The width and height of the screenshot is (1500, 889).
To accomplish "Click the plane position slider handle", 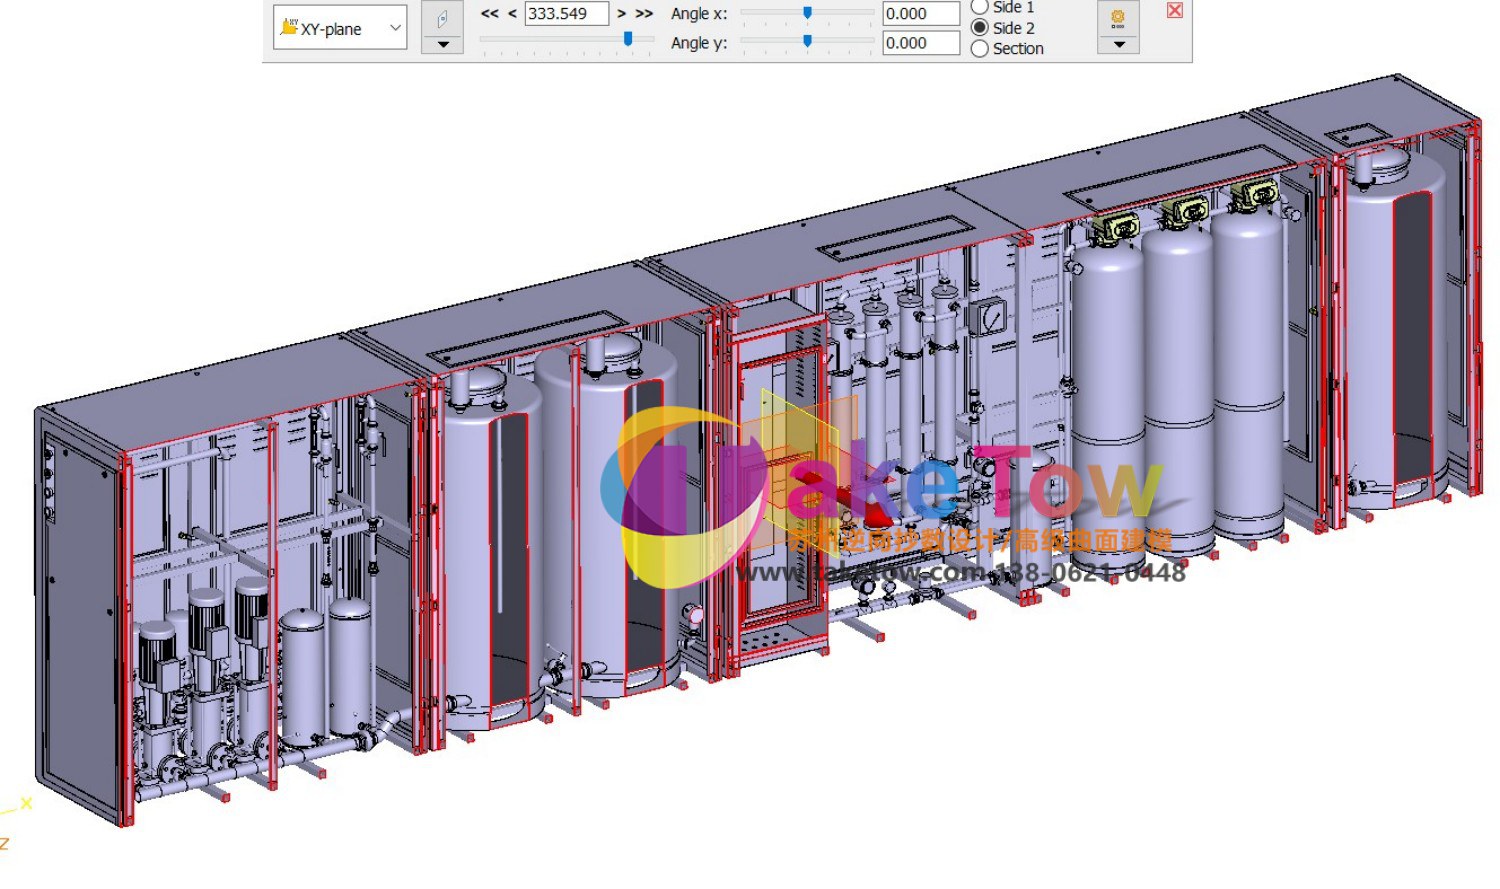I will click(628, 39).
